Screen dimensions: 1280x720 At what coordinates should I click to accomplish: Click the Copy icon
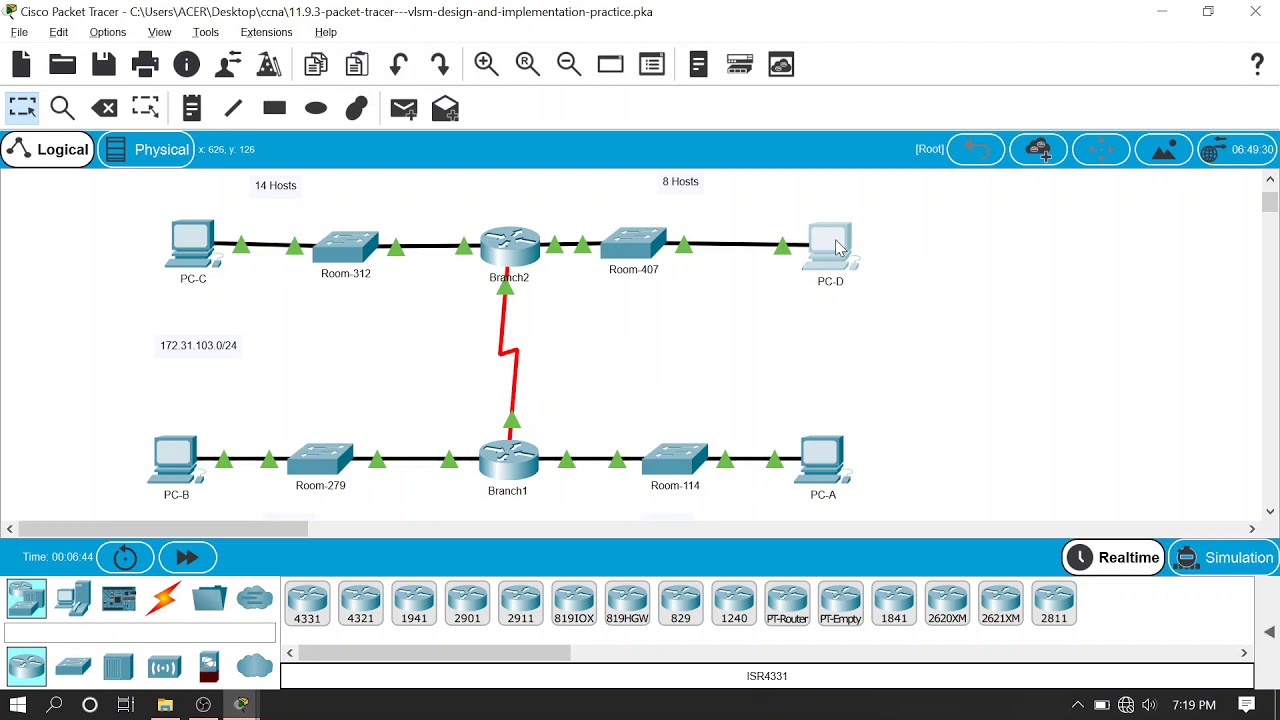(316, 65)
